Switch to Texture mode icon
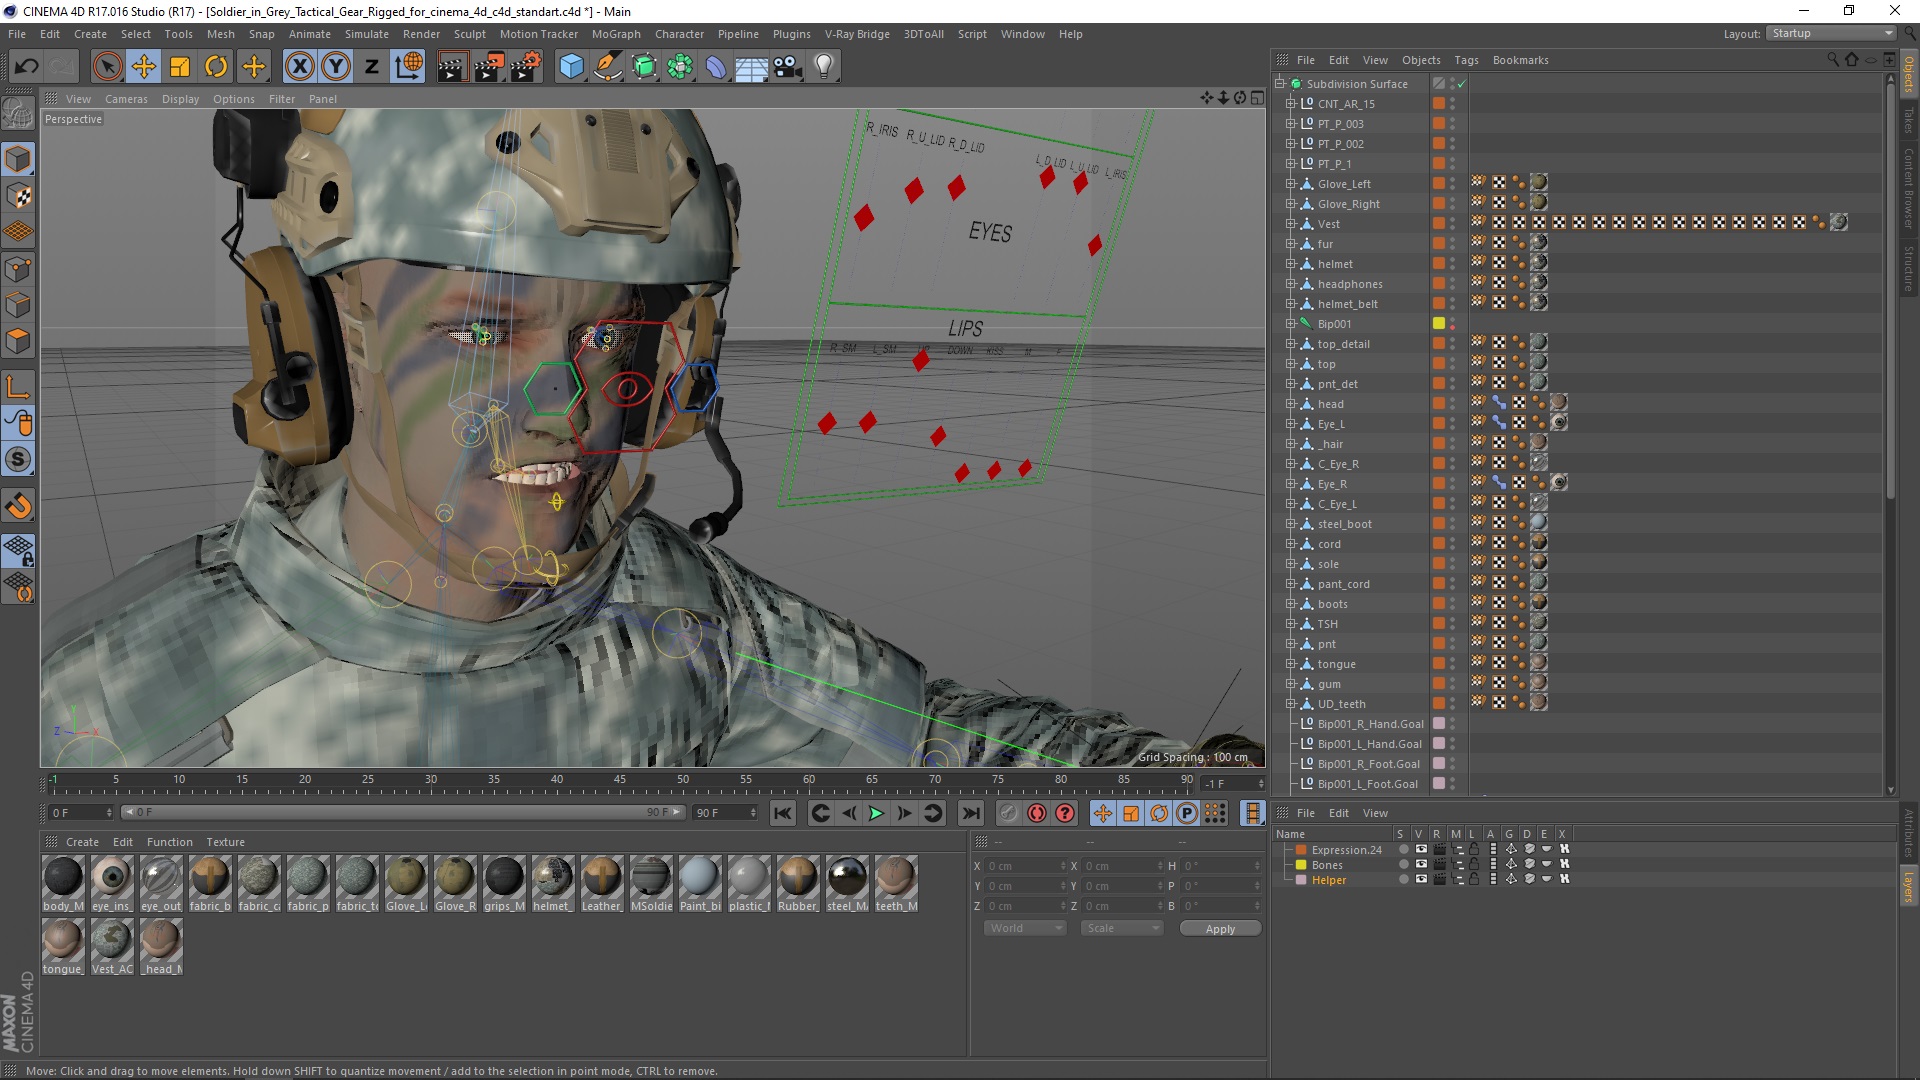This screenshot has width=1920, height=1080. (18, 196)
